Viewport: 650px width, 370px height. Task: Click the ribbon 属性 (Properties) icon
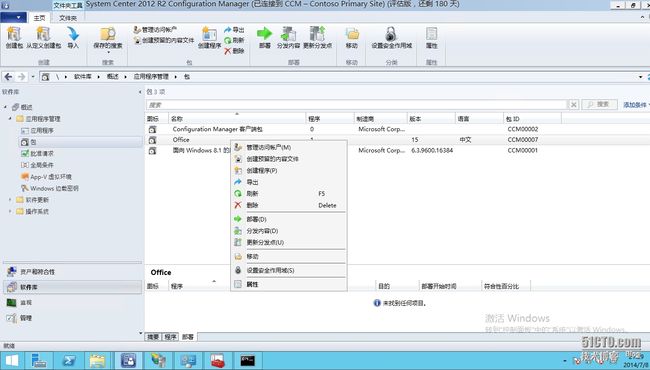point(432,38)
